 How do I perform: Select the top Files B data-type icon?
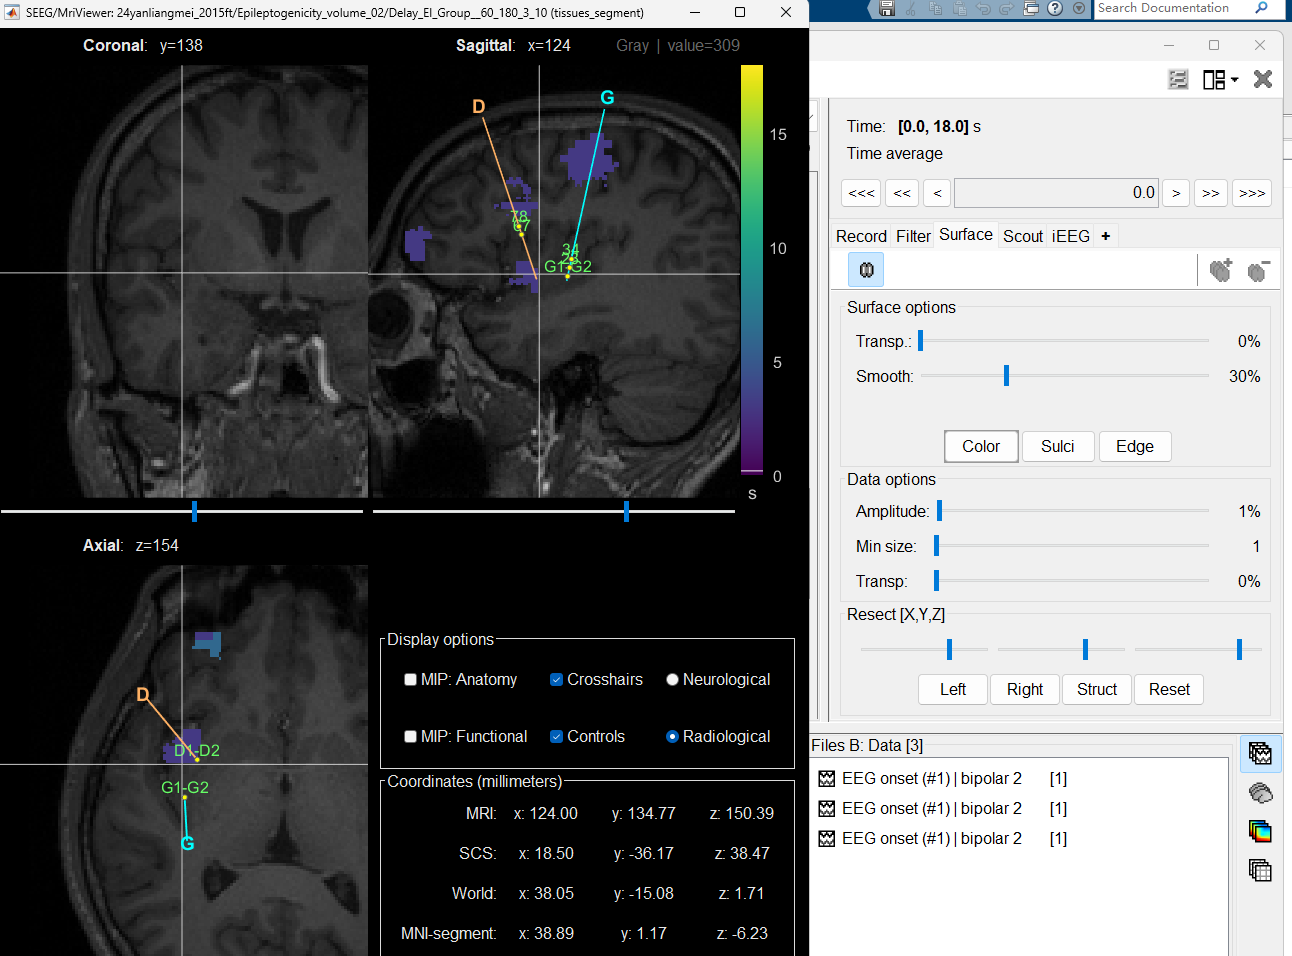pos(1260,754)
